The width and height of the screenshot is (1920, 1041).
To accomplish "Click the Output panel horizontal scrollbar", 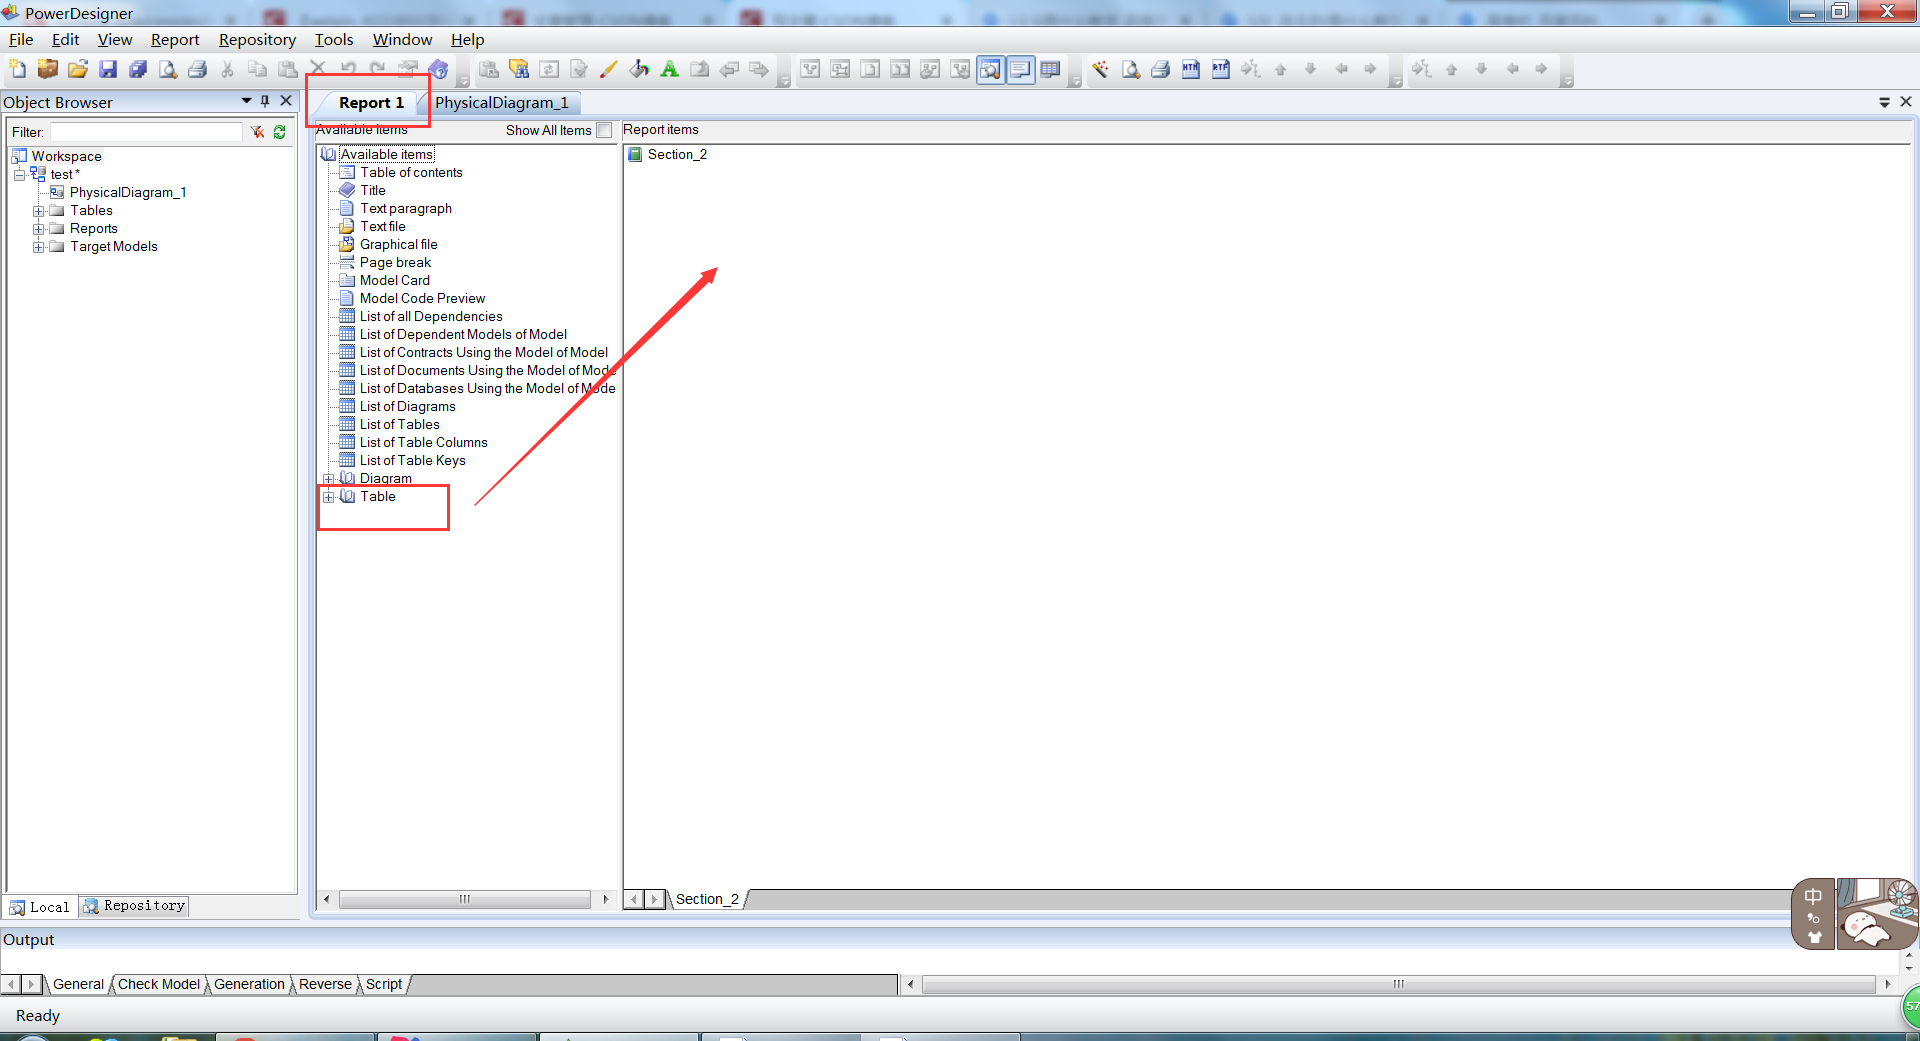I will (x=1399, y=984).
